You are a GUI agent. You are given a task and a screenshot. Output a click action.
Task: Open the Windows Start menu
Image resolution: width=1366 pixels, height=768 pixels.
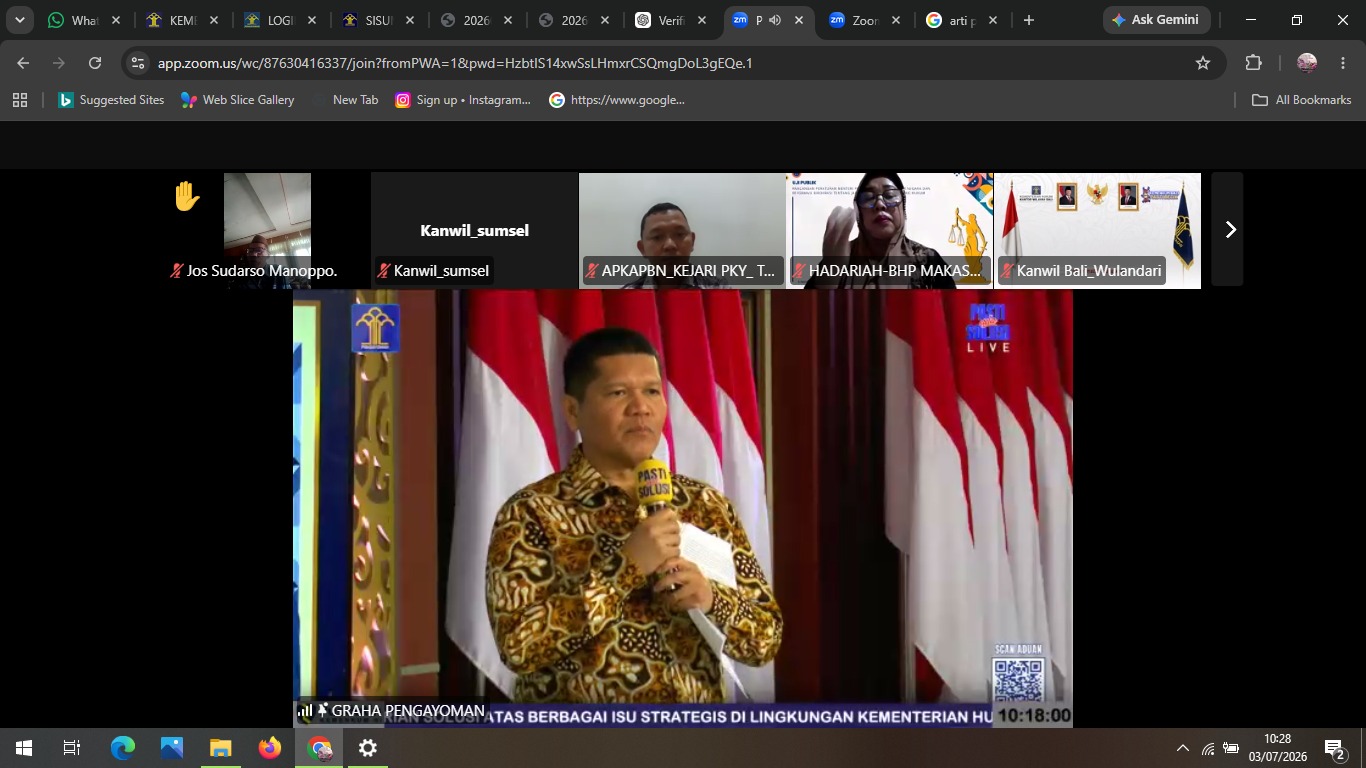point(23,748)
